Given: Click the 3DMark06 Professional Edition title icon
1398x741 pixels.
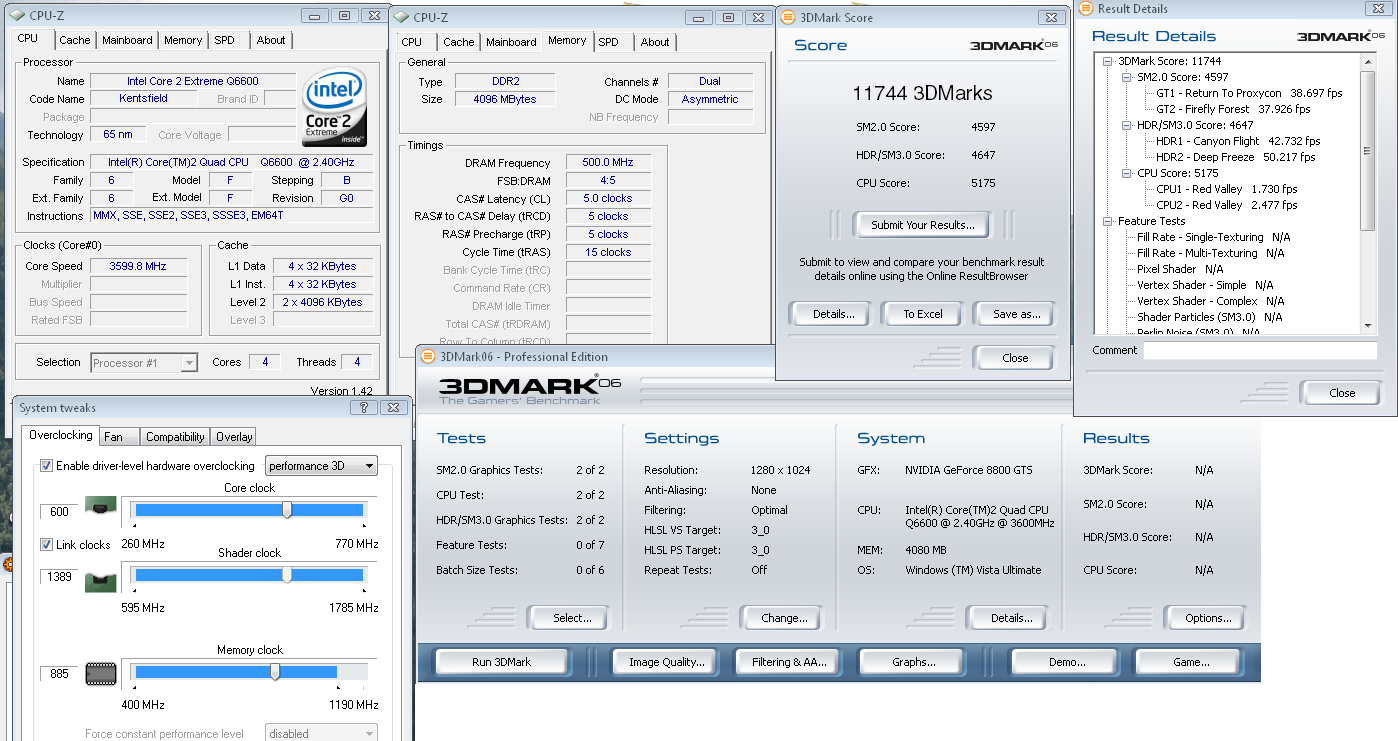Looking at the screenshot, I should pyautogui.click(x=427, y=356).
